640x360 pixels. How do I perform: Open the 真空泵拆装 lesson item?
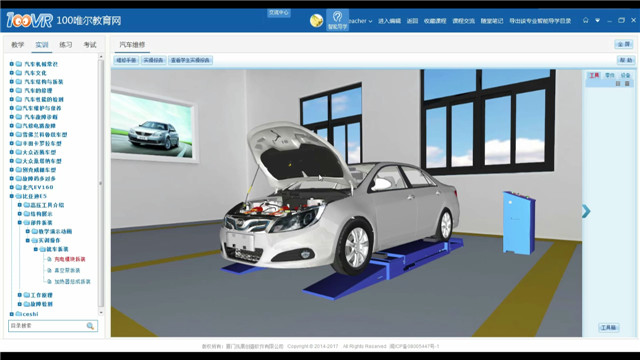(67, 270)
